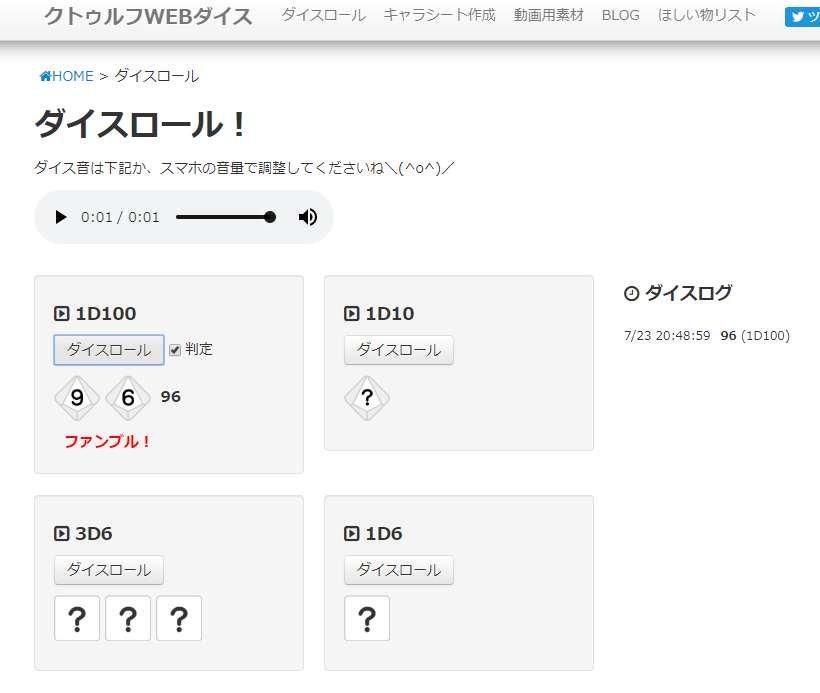Screen dimensions: 820x693
Task: Click the third 3D6 die
Action: [x=179, y=618]
